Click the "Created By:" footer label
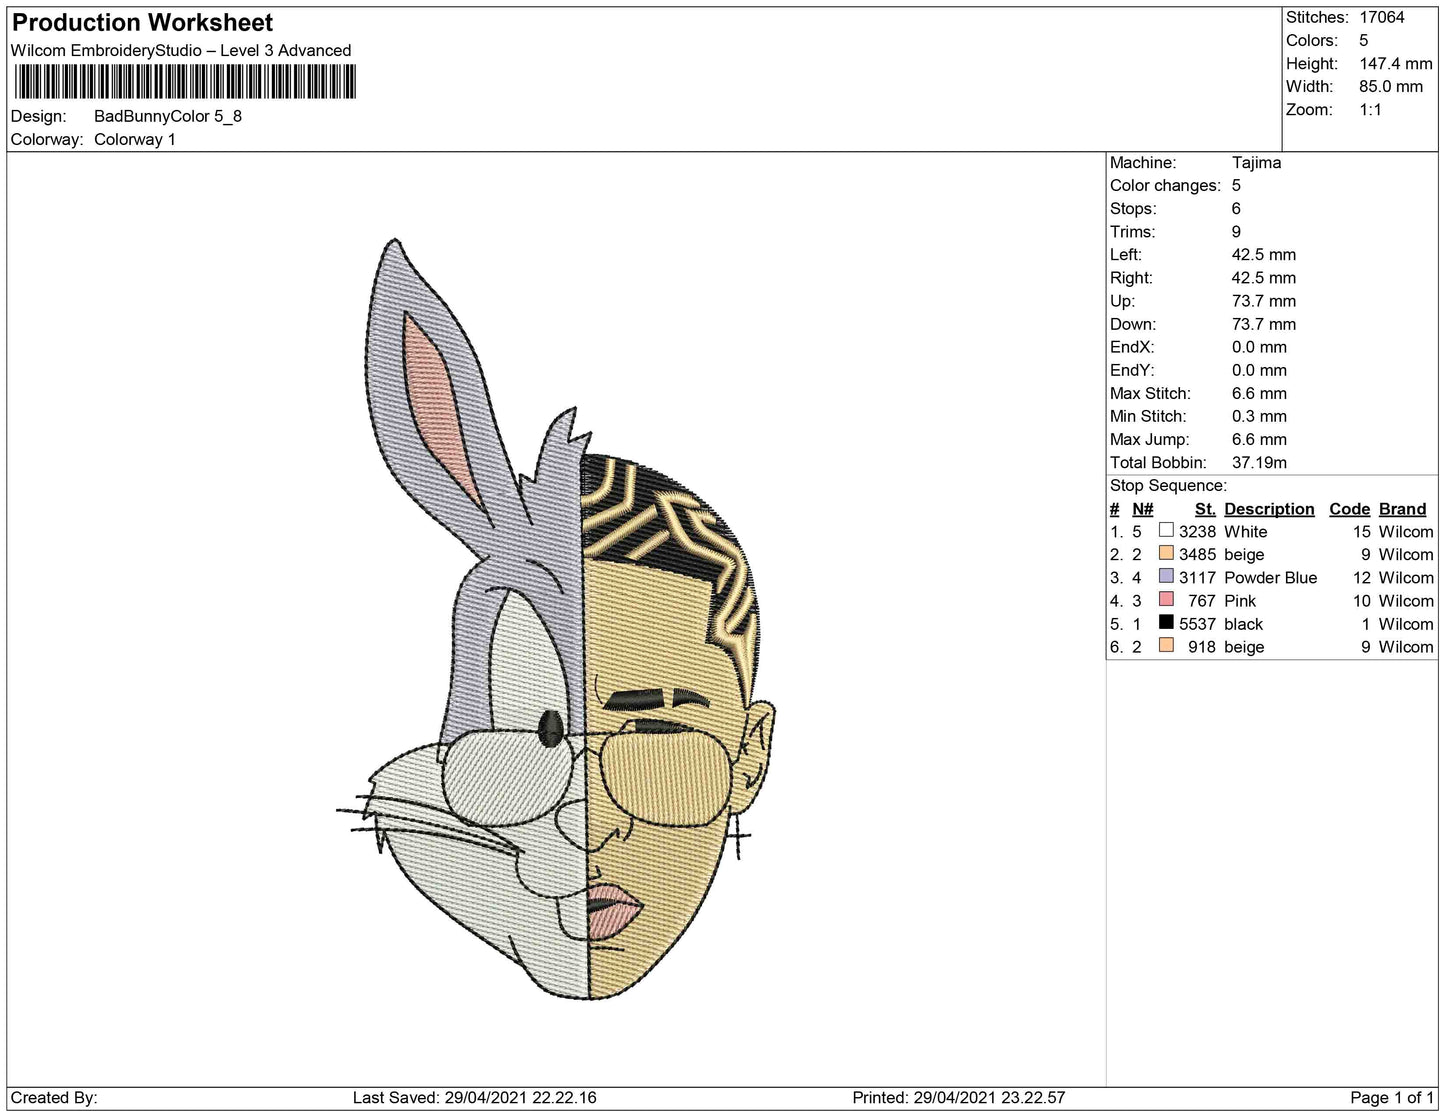 pos(54,1097)
